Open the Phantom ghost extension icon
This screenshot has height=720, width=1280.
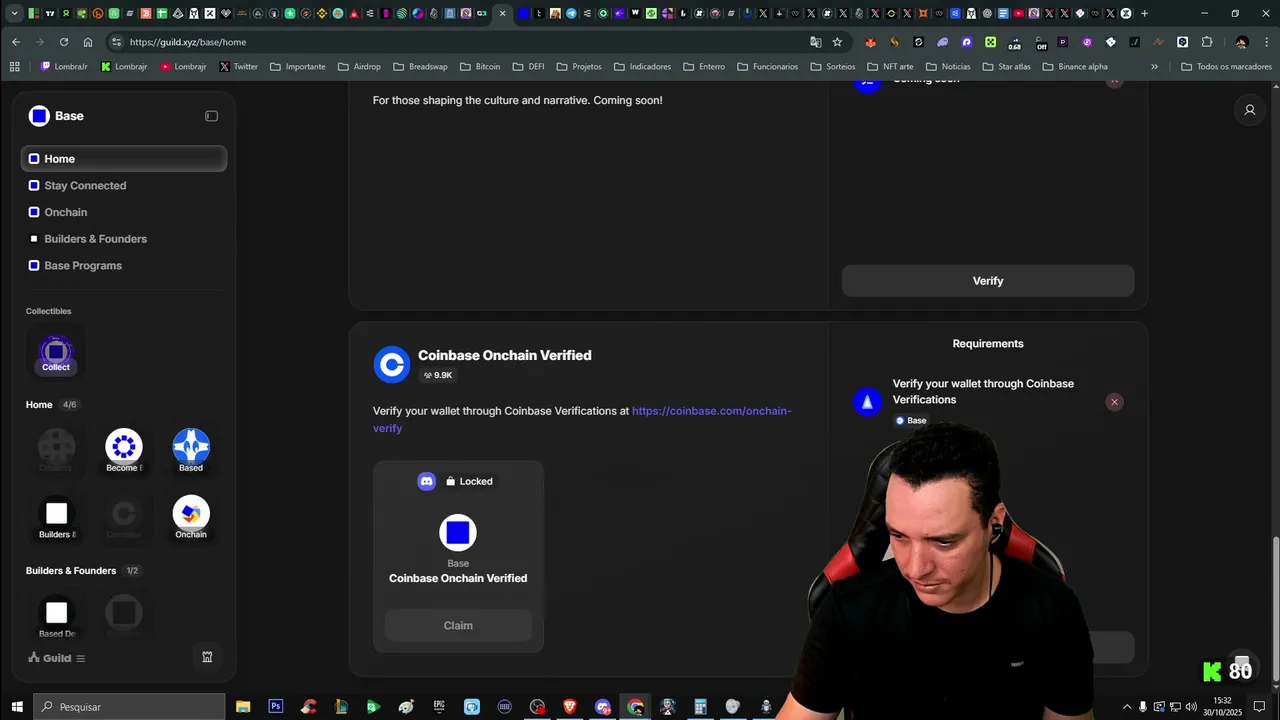pyautogui.click(x=942, y=42)
